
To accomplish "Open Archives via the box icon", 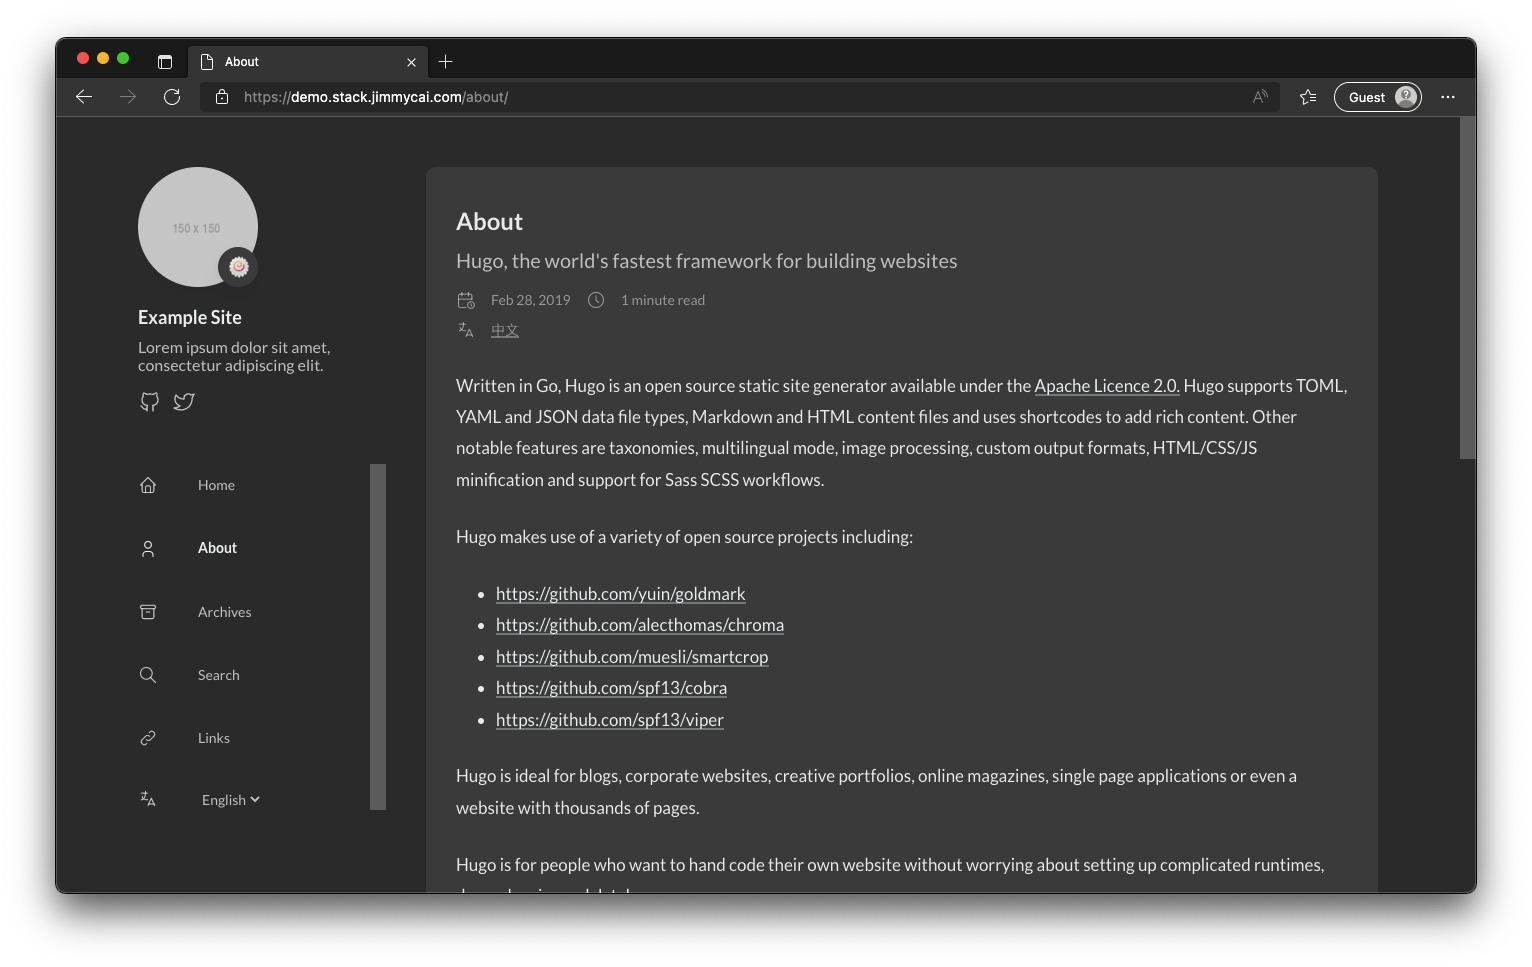I will point(148,611).
